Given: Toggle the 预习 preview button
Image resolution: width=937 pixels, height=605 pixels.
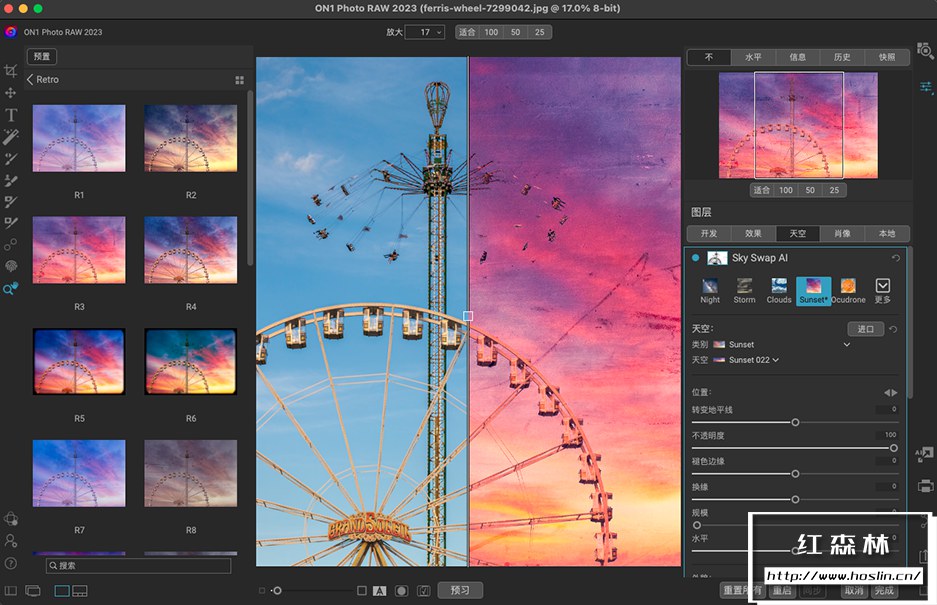Looking at the screenshot, I should click(x=458, y=590).
